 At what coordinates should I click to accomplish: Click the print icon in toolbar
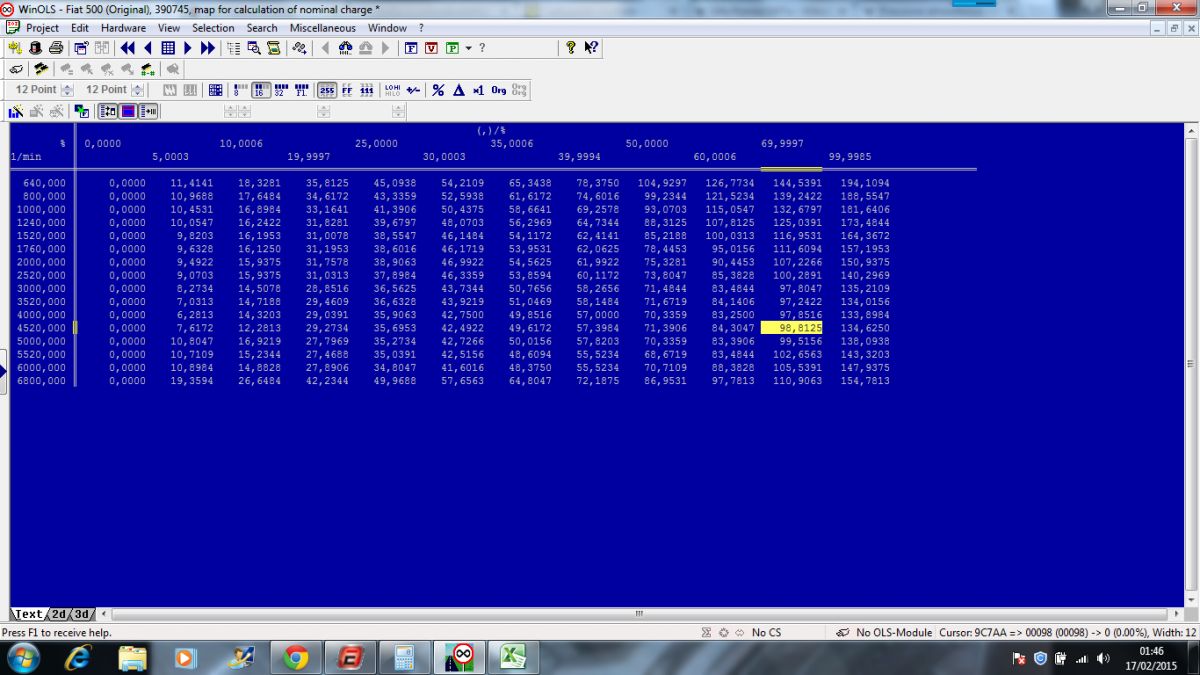coord(56,48)
